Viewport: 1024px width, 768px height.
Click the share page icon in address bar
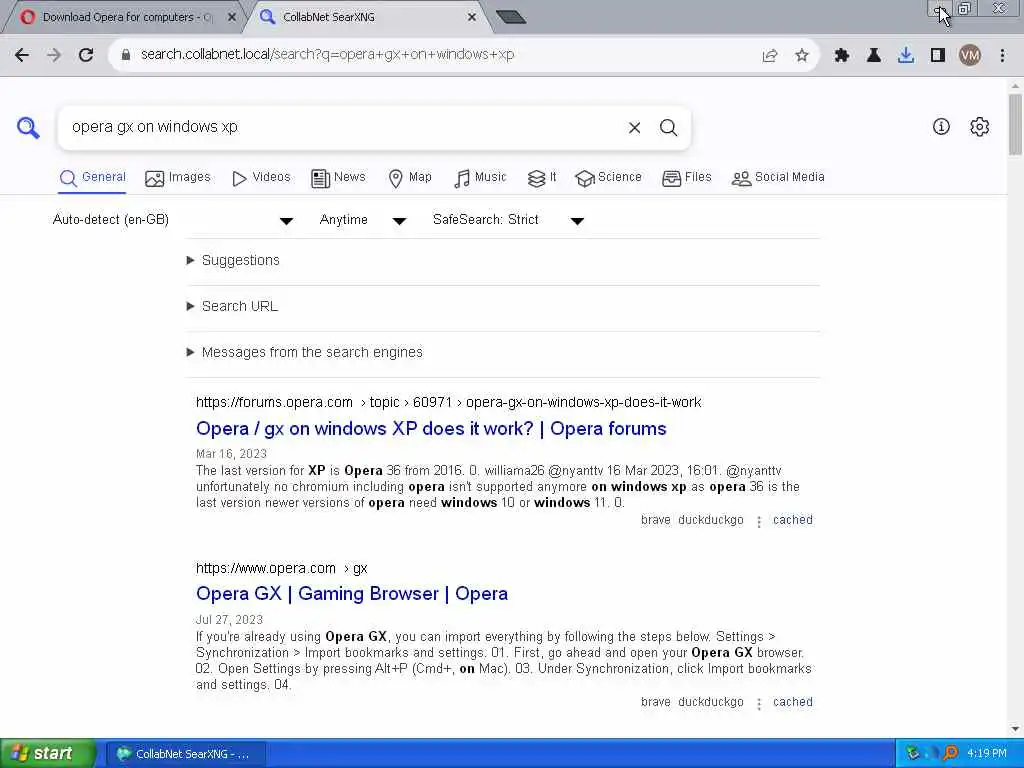click(770, 56)
